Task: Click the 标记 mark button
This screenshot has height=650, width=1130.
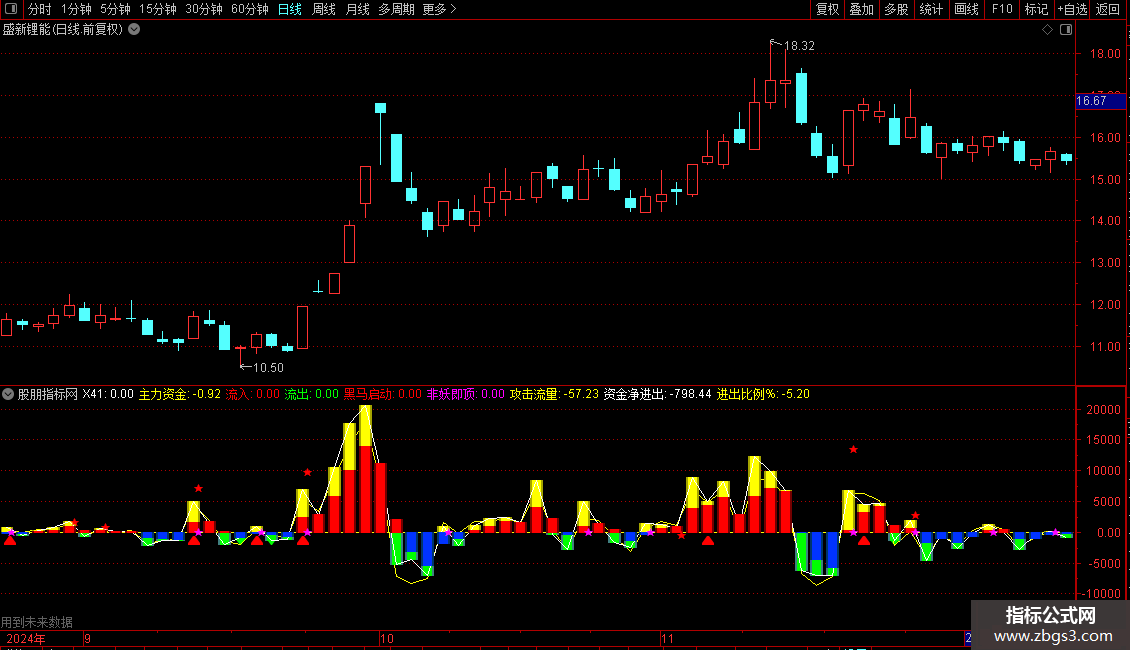Action: 1036,9
